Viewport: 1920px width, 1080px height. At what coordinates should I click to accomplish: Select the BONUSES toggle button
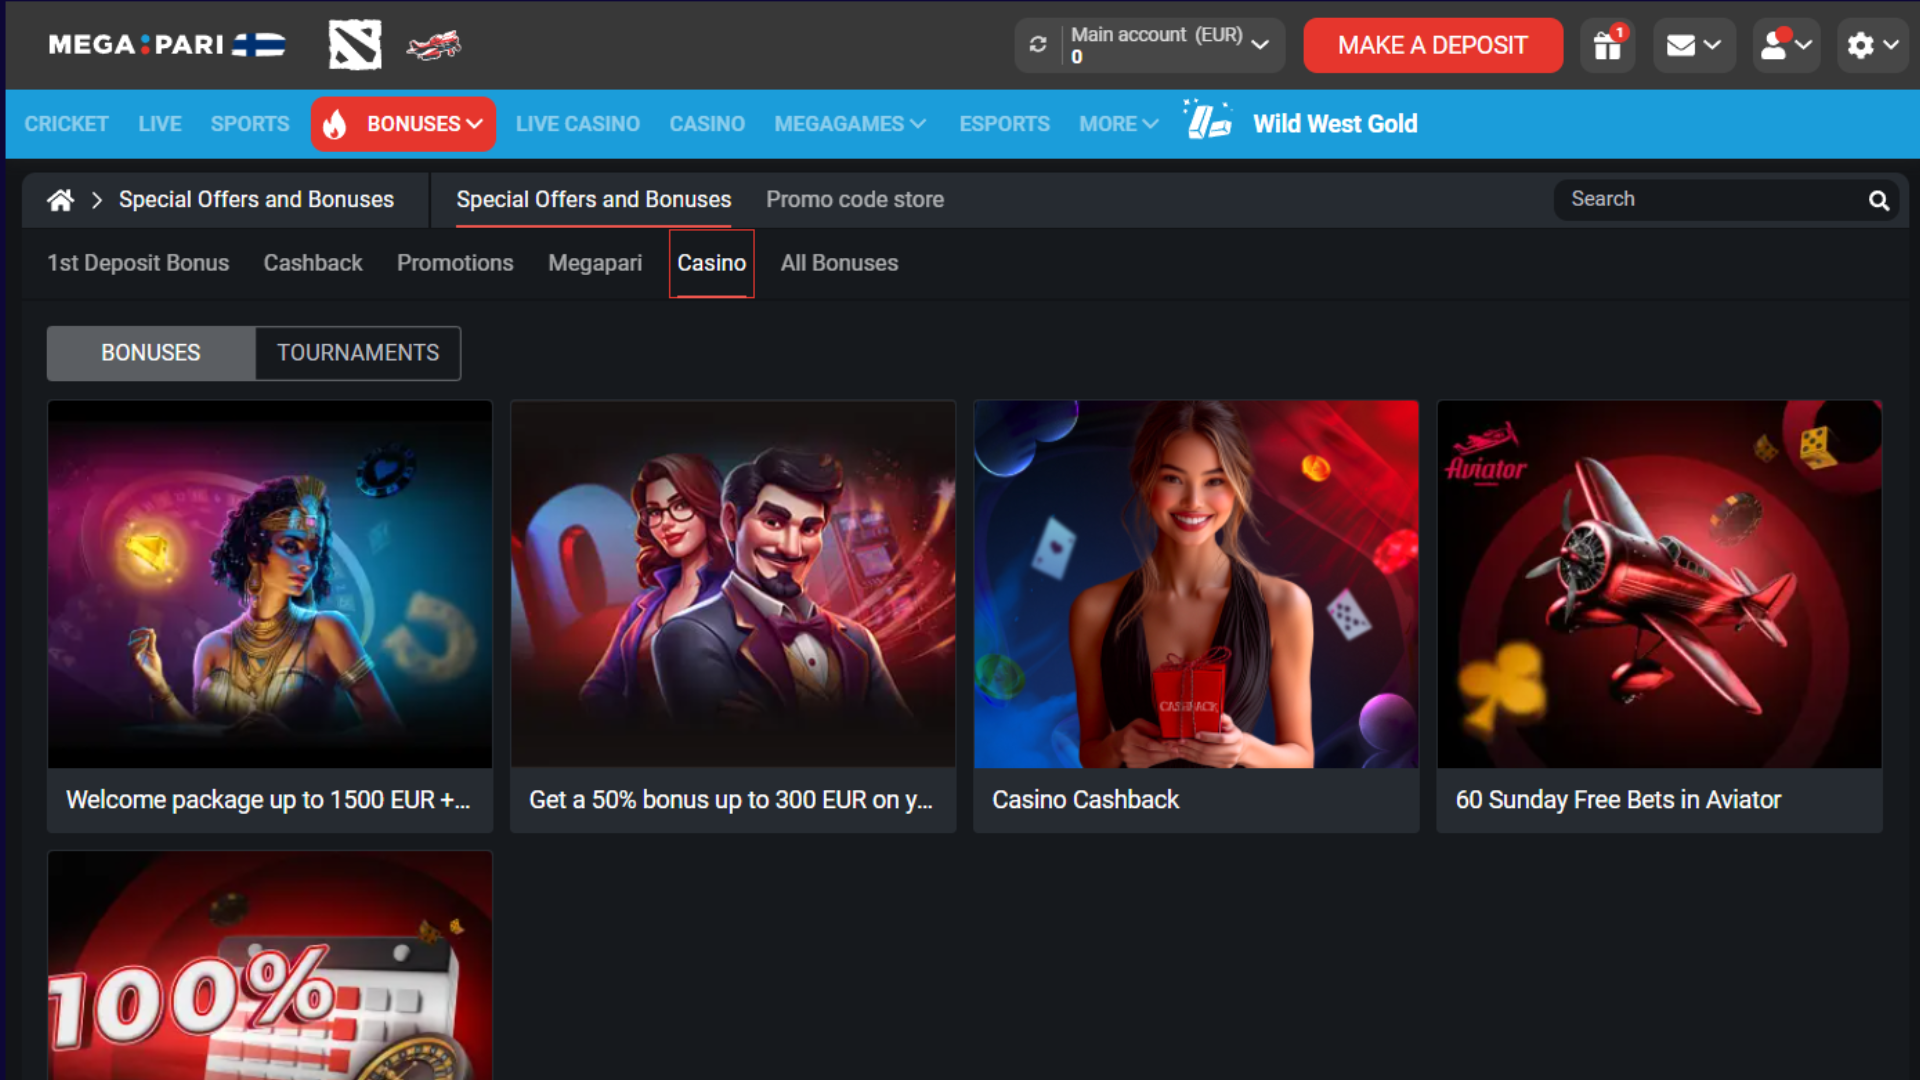pyautogui.click(x=151, y=353)
